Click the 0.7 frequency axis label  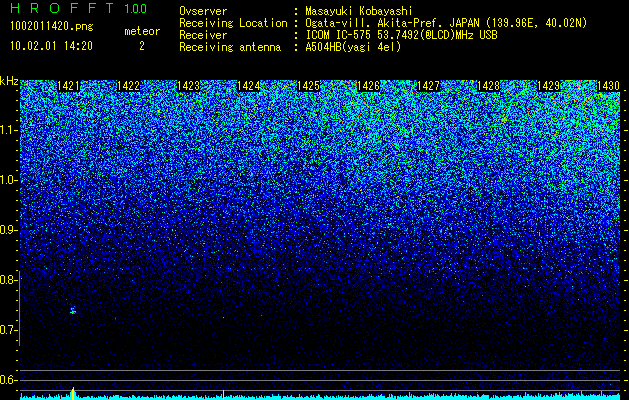point(8,330)
